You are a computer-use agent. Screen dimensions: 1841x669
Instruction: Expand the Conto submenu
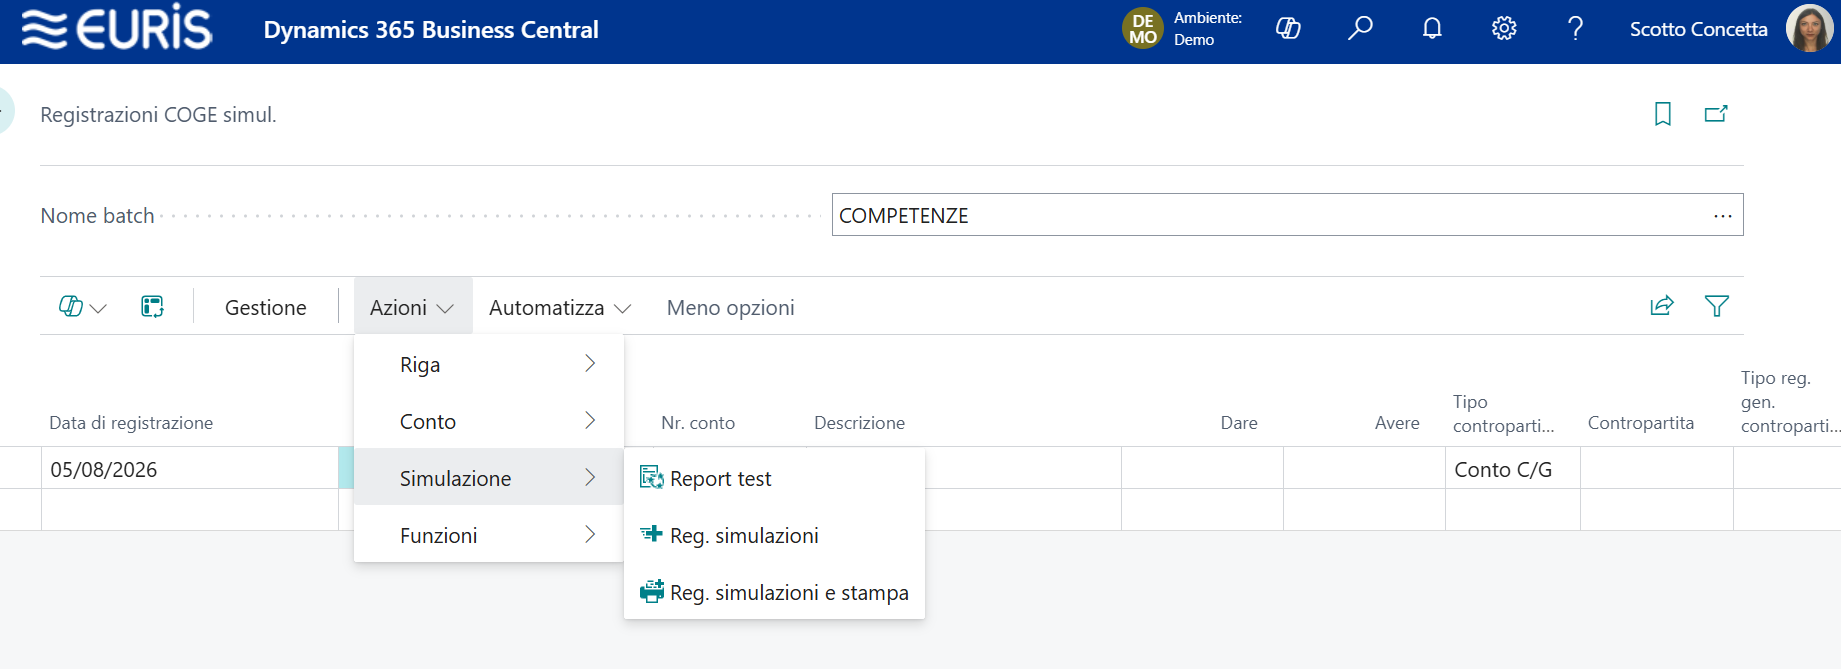[x=489, y=422]
